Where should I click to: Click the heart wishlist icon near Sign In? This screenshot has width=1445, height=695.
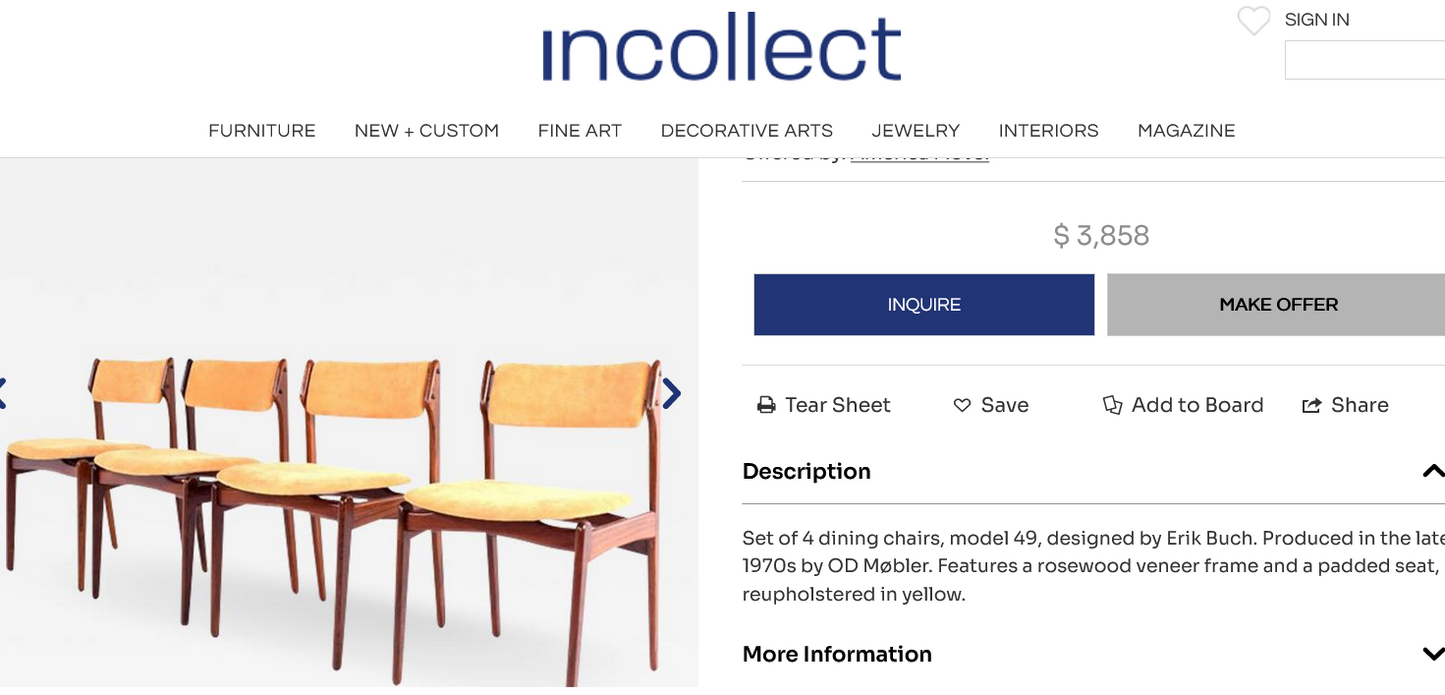[x=1253, y=20]
